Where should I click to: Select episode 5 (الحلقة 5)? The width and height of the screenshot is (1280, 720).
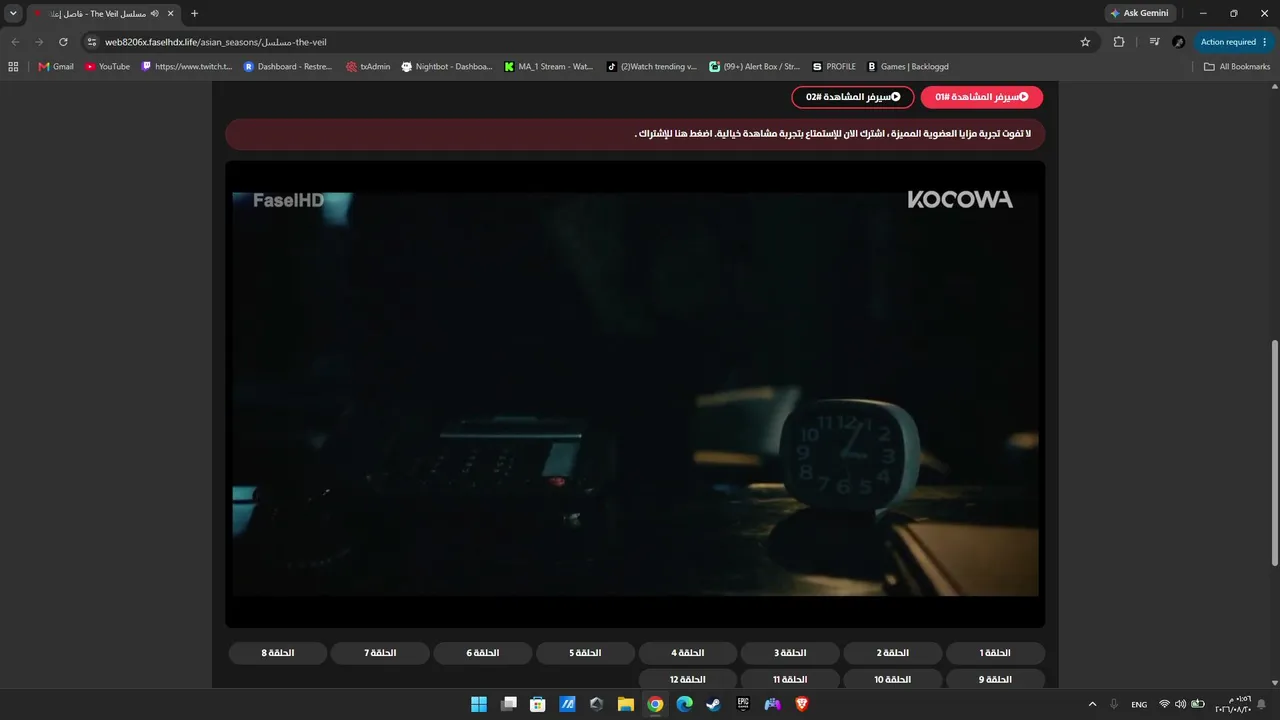coord(585,653)
